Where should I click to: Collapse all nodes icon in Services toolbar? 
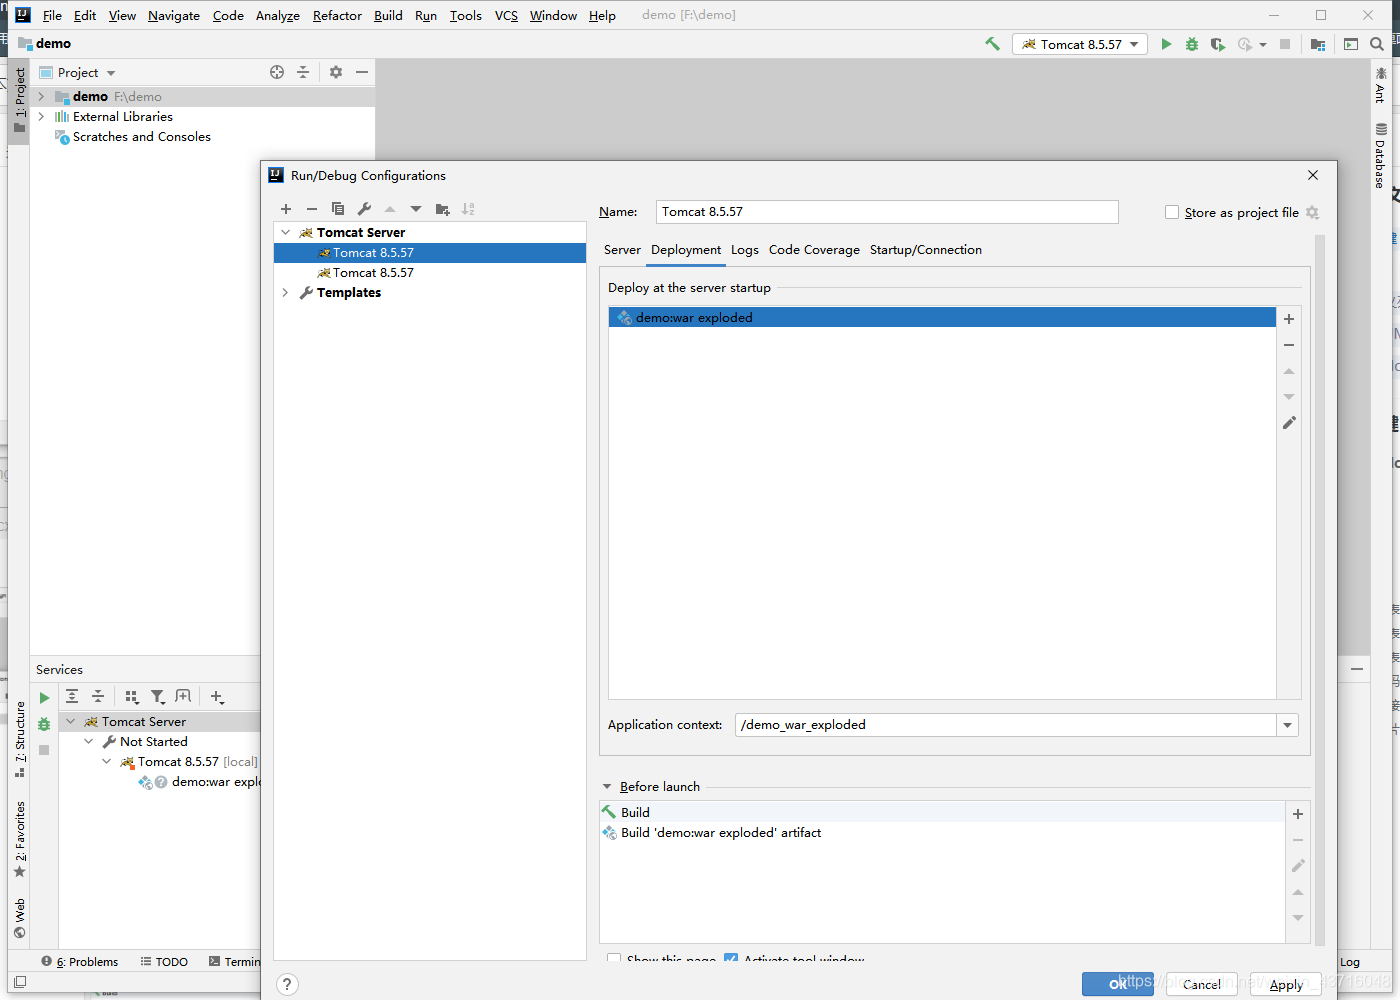(98, 696)
